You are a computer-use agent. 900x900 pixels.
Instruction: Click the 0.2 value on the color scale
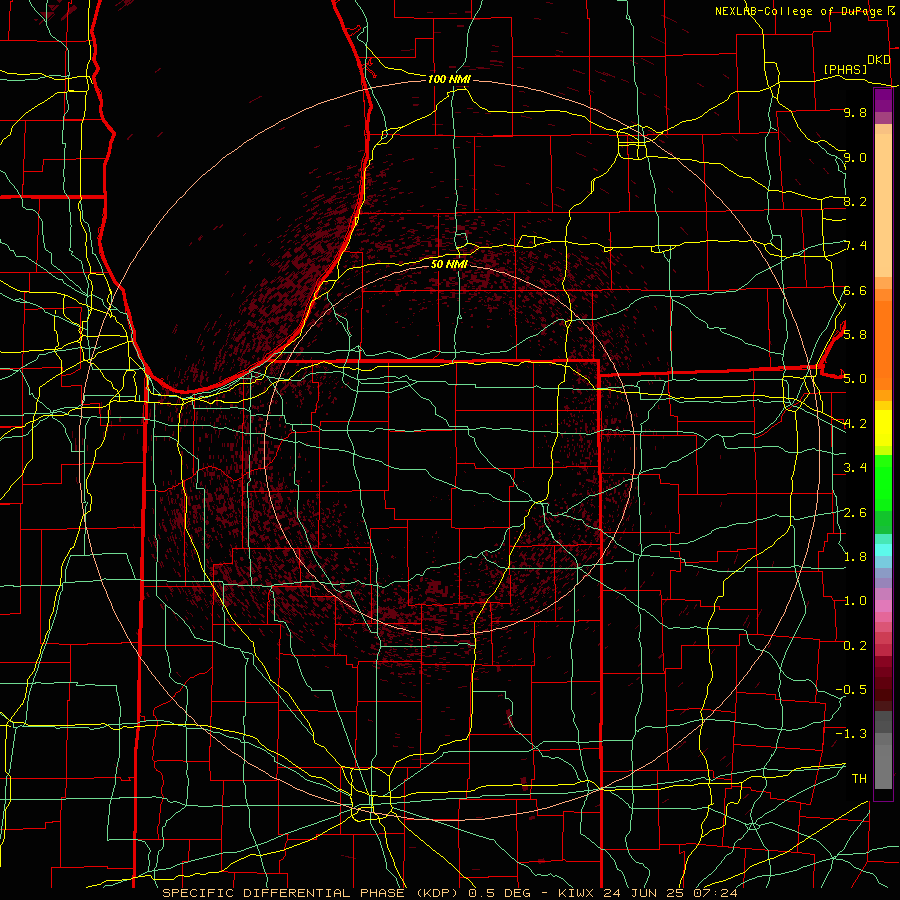[x=855, y=646]
